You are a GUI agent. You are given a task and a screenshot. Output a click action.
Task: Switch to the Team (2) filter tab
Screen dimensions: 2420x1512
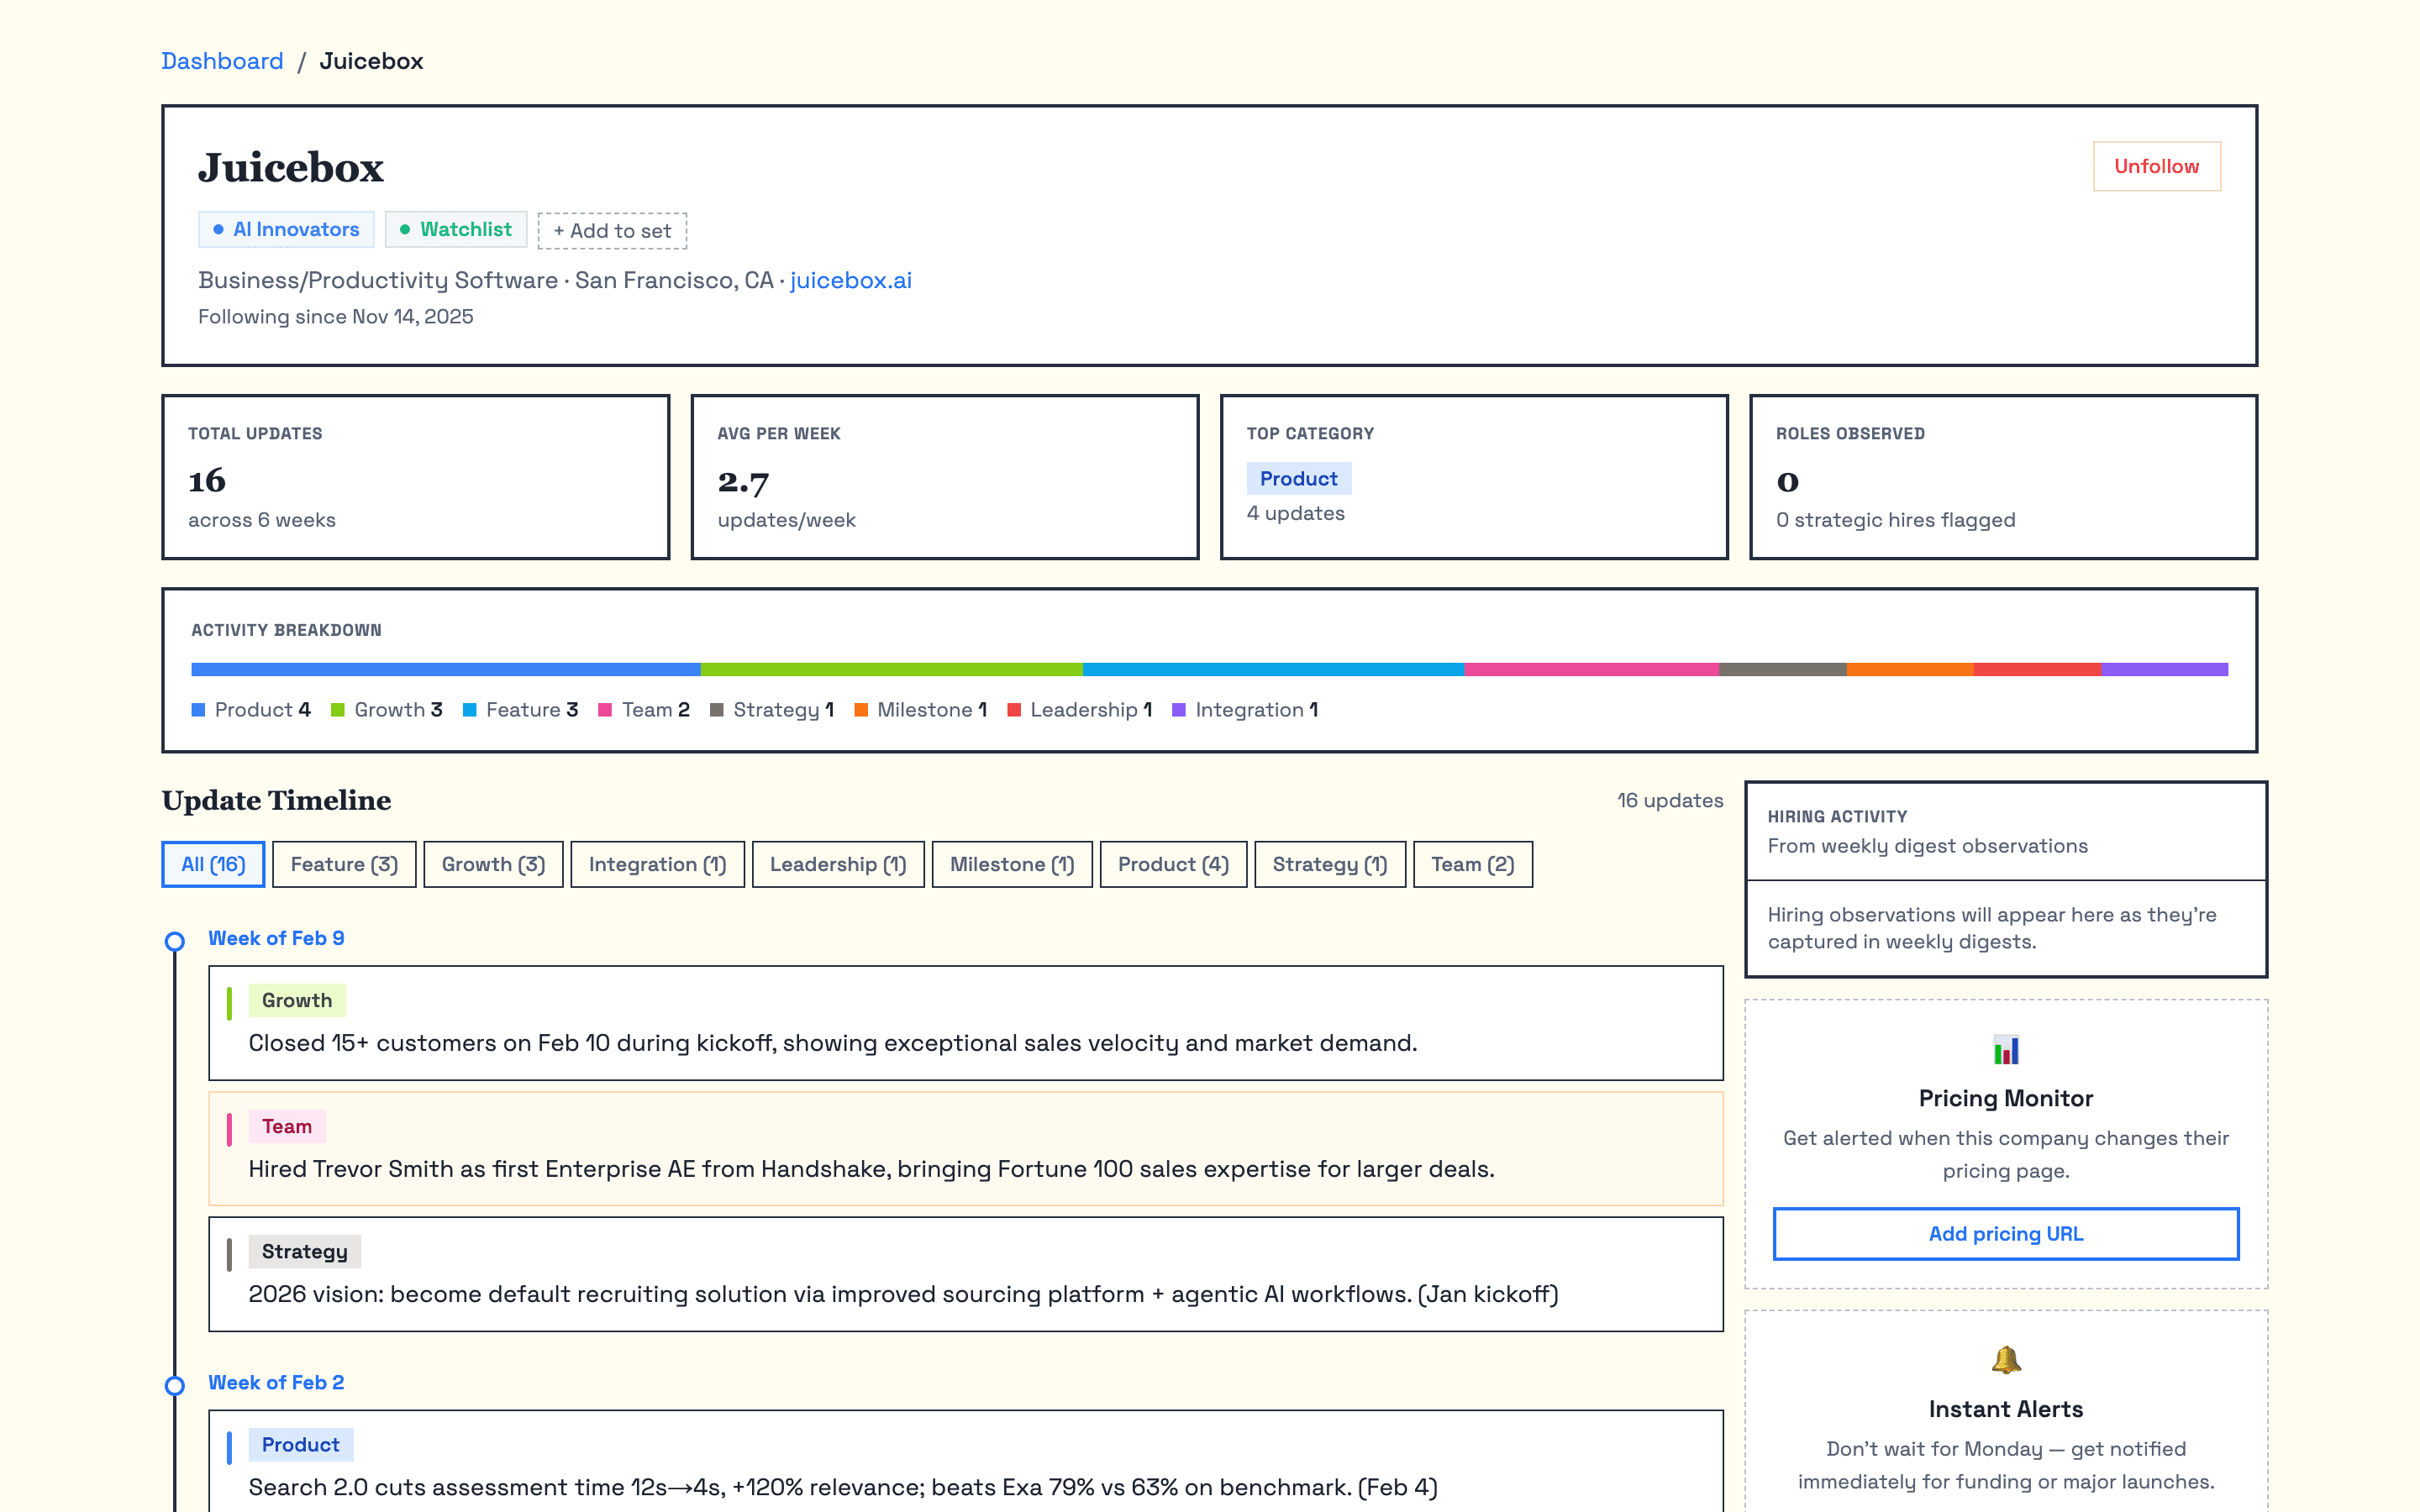coord(1472,864)
